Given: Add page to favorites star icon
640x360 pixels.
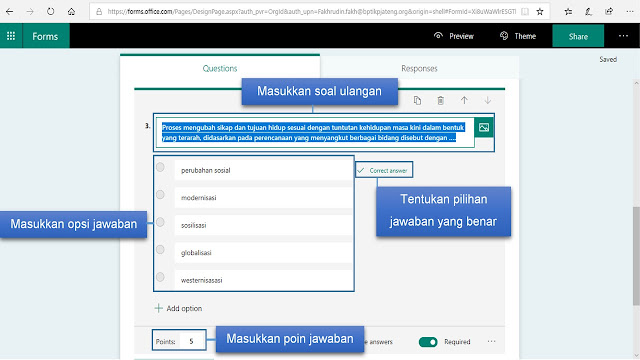Looking at the screenshot, I should click(540, 11).
